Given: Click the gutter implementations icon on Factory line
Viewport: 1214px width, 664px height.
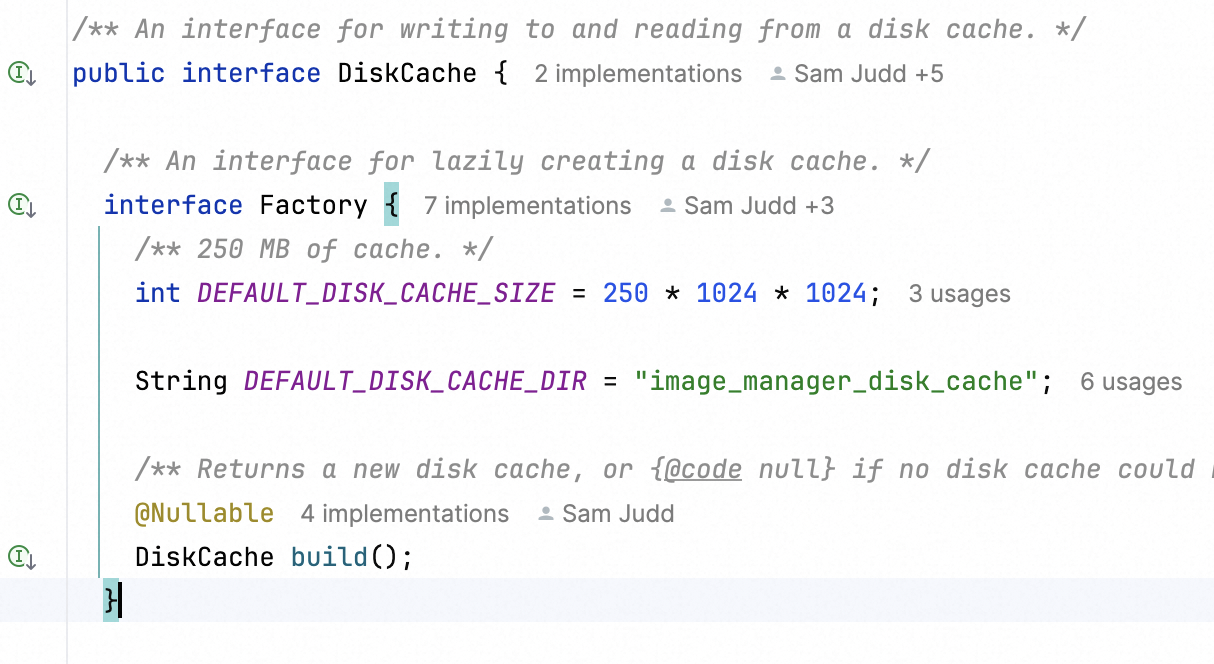Looking at the screenshot, I should click(21, 206).
